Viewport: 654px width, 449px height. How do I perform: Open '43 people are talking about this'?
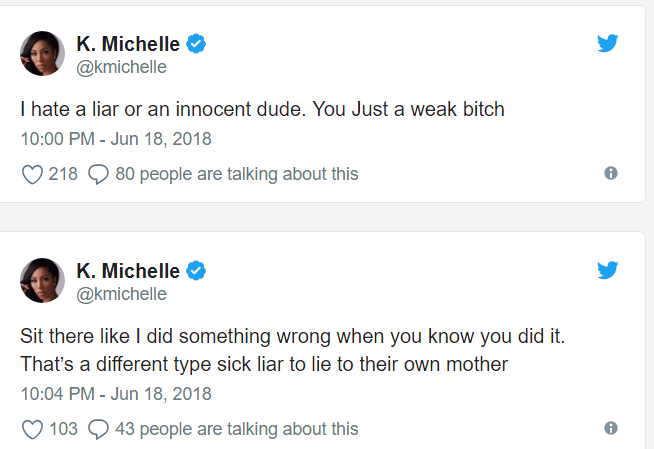(237, 429)
